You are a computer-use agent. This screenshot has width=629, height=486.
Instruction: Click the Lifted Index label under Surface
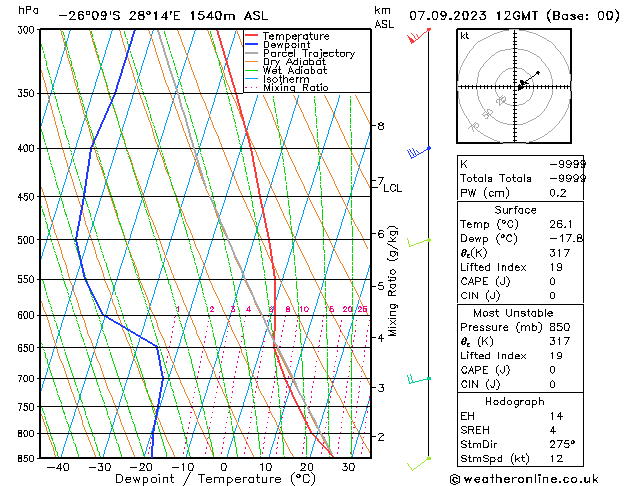493,267
